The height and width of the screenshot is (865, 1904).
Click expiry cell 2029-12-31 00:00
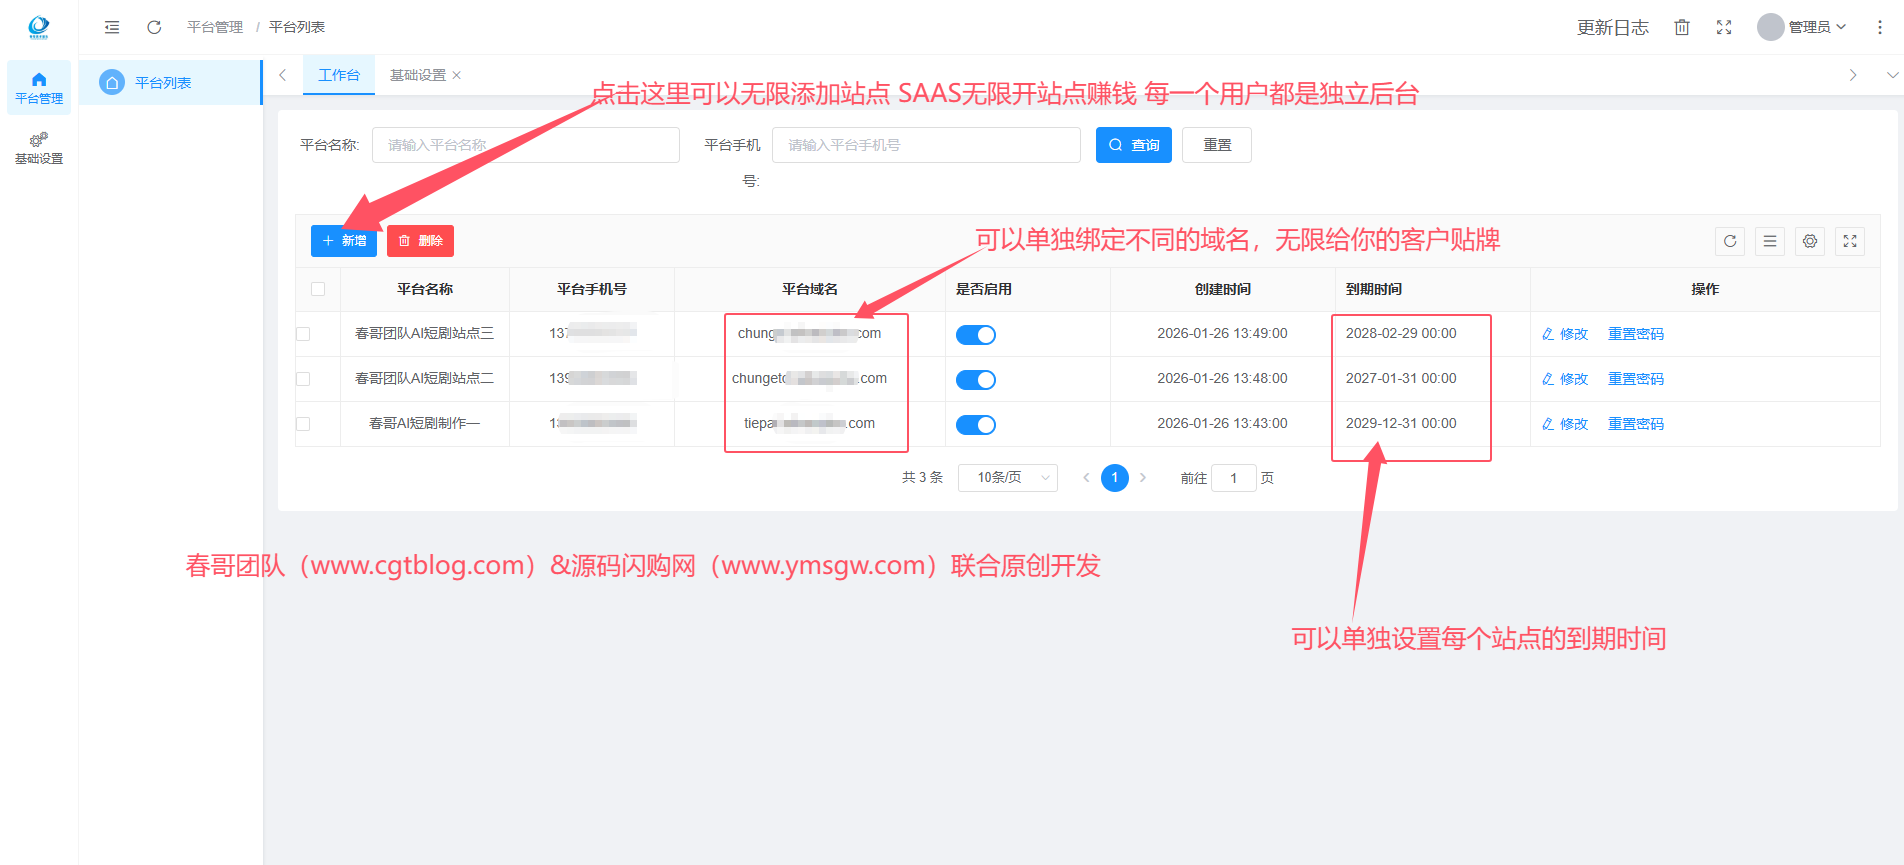click(1401, 424)
